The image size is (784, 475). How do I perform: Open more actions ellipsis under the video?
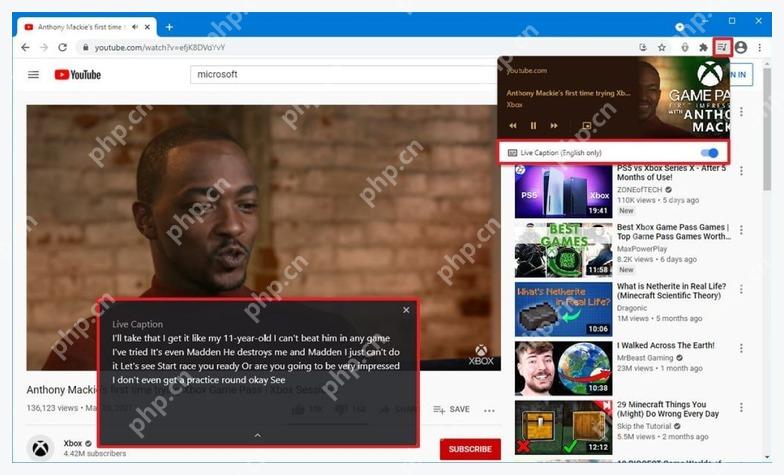(489, 410)
